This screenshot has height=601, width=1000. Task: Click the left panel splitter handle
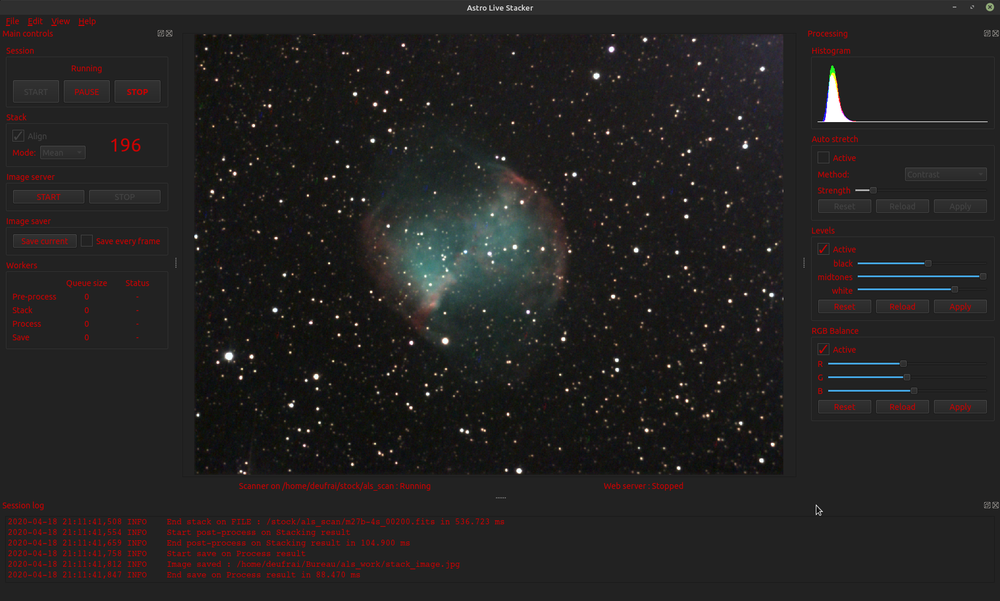point(176,263)
